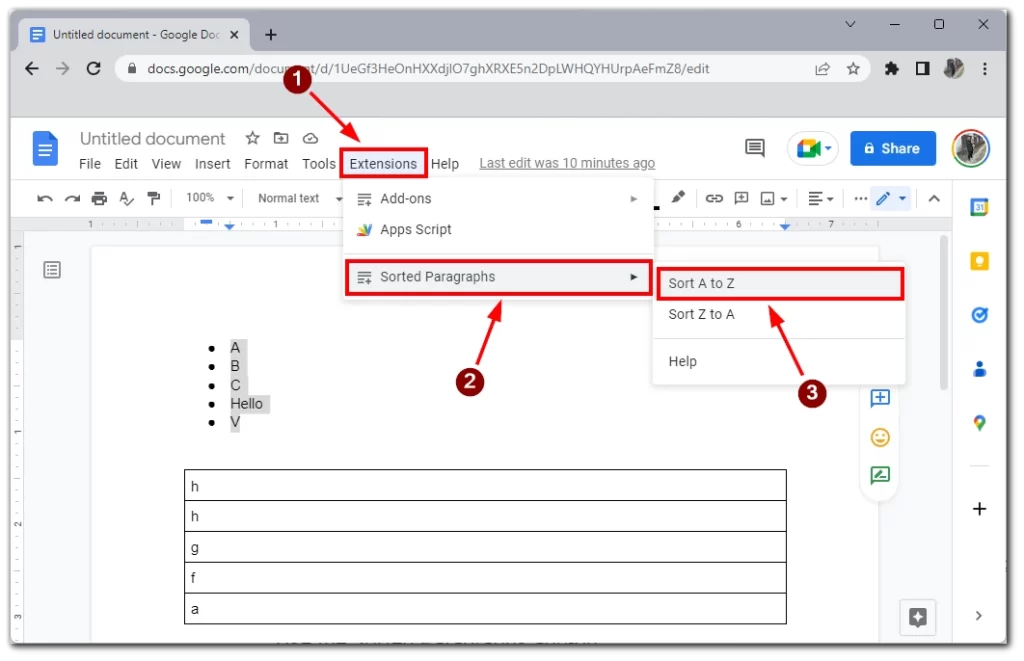Open spelling and grammar check
This screenshot has height=661, width=1024.
point(125,198)
